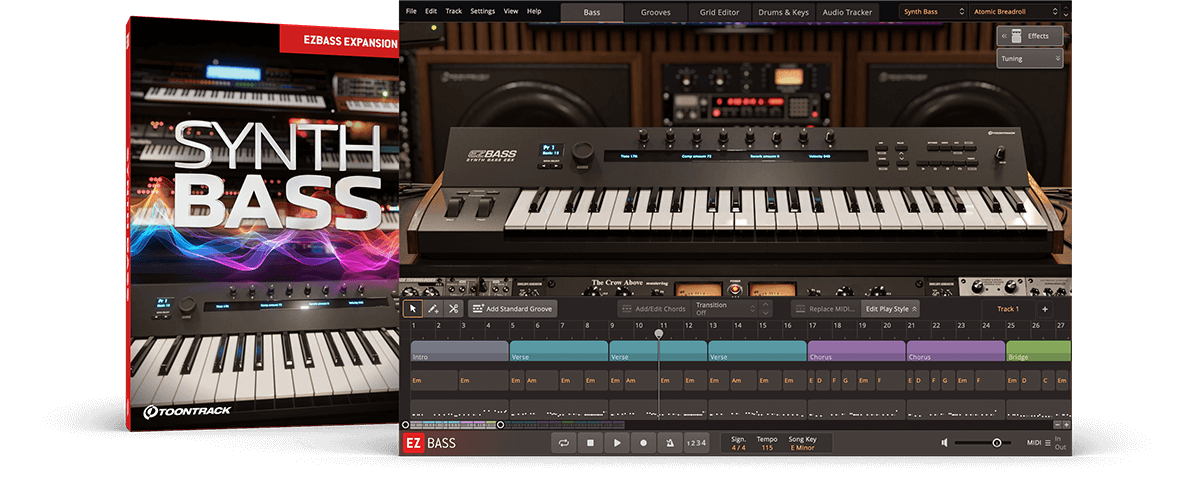Viewport: 1200px width, 488px height.
Task: Click Add/Edit Chords button
Action: click(654, 309)
